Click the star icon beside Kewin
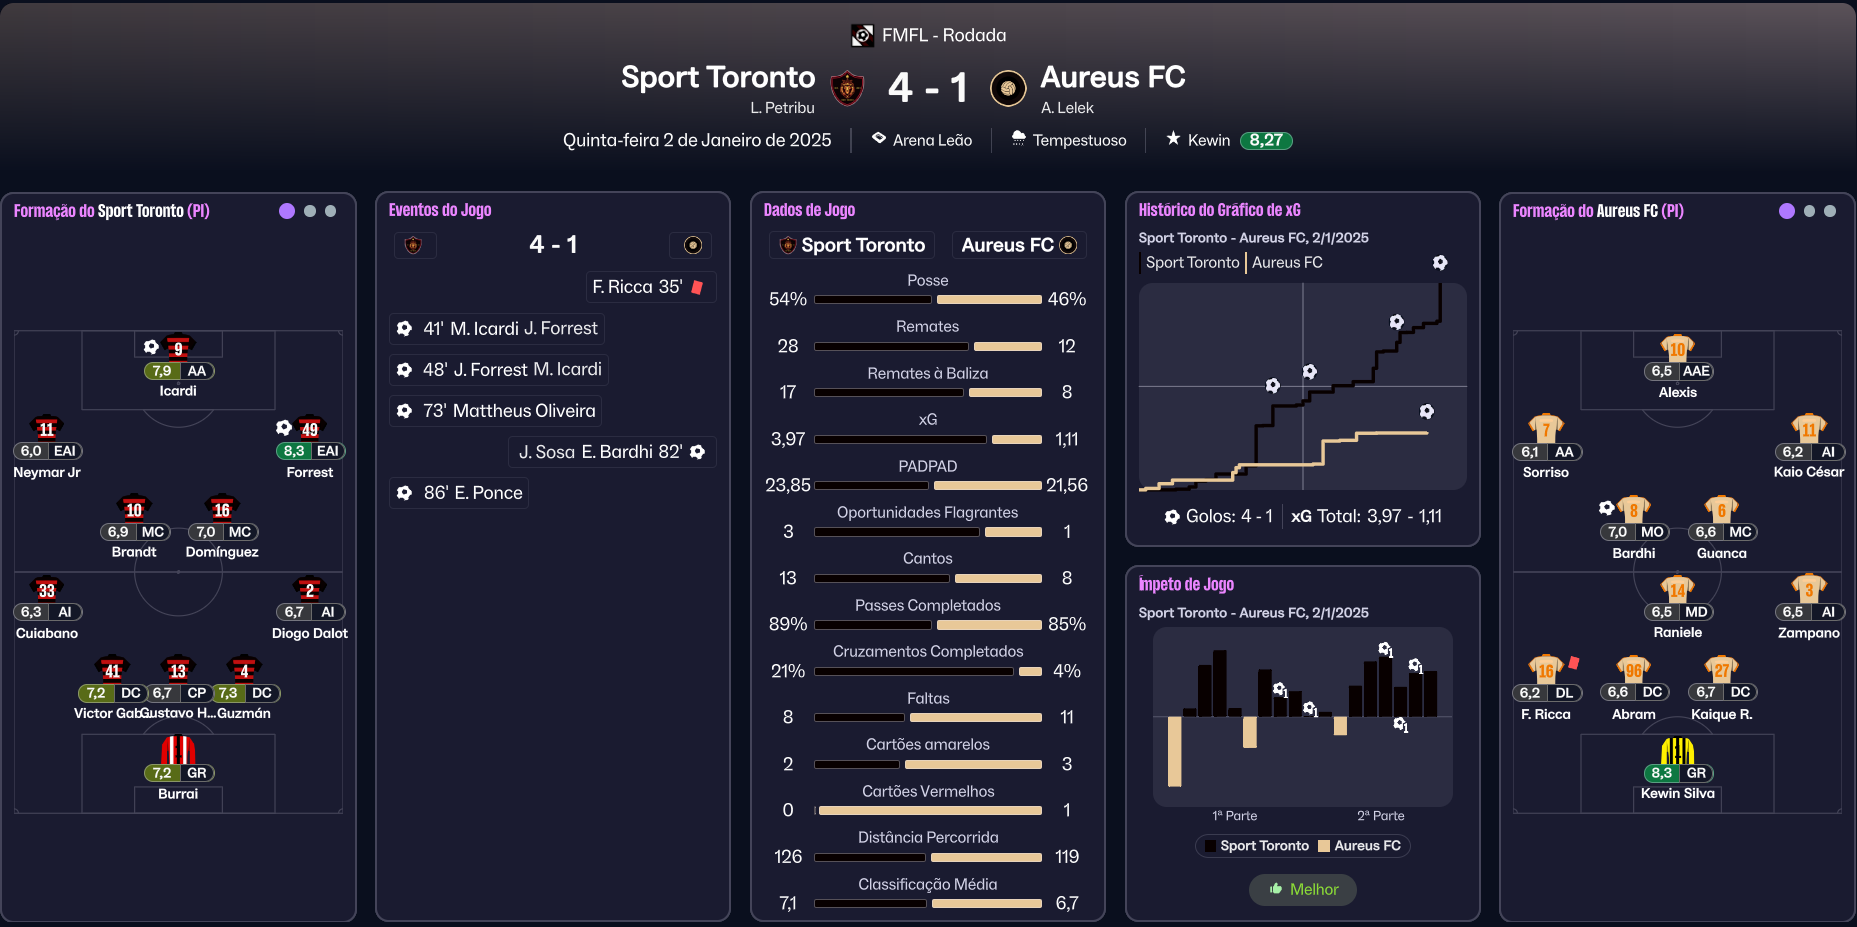Screen dimensions: 1857x927 pos(1173,138)
